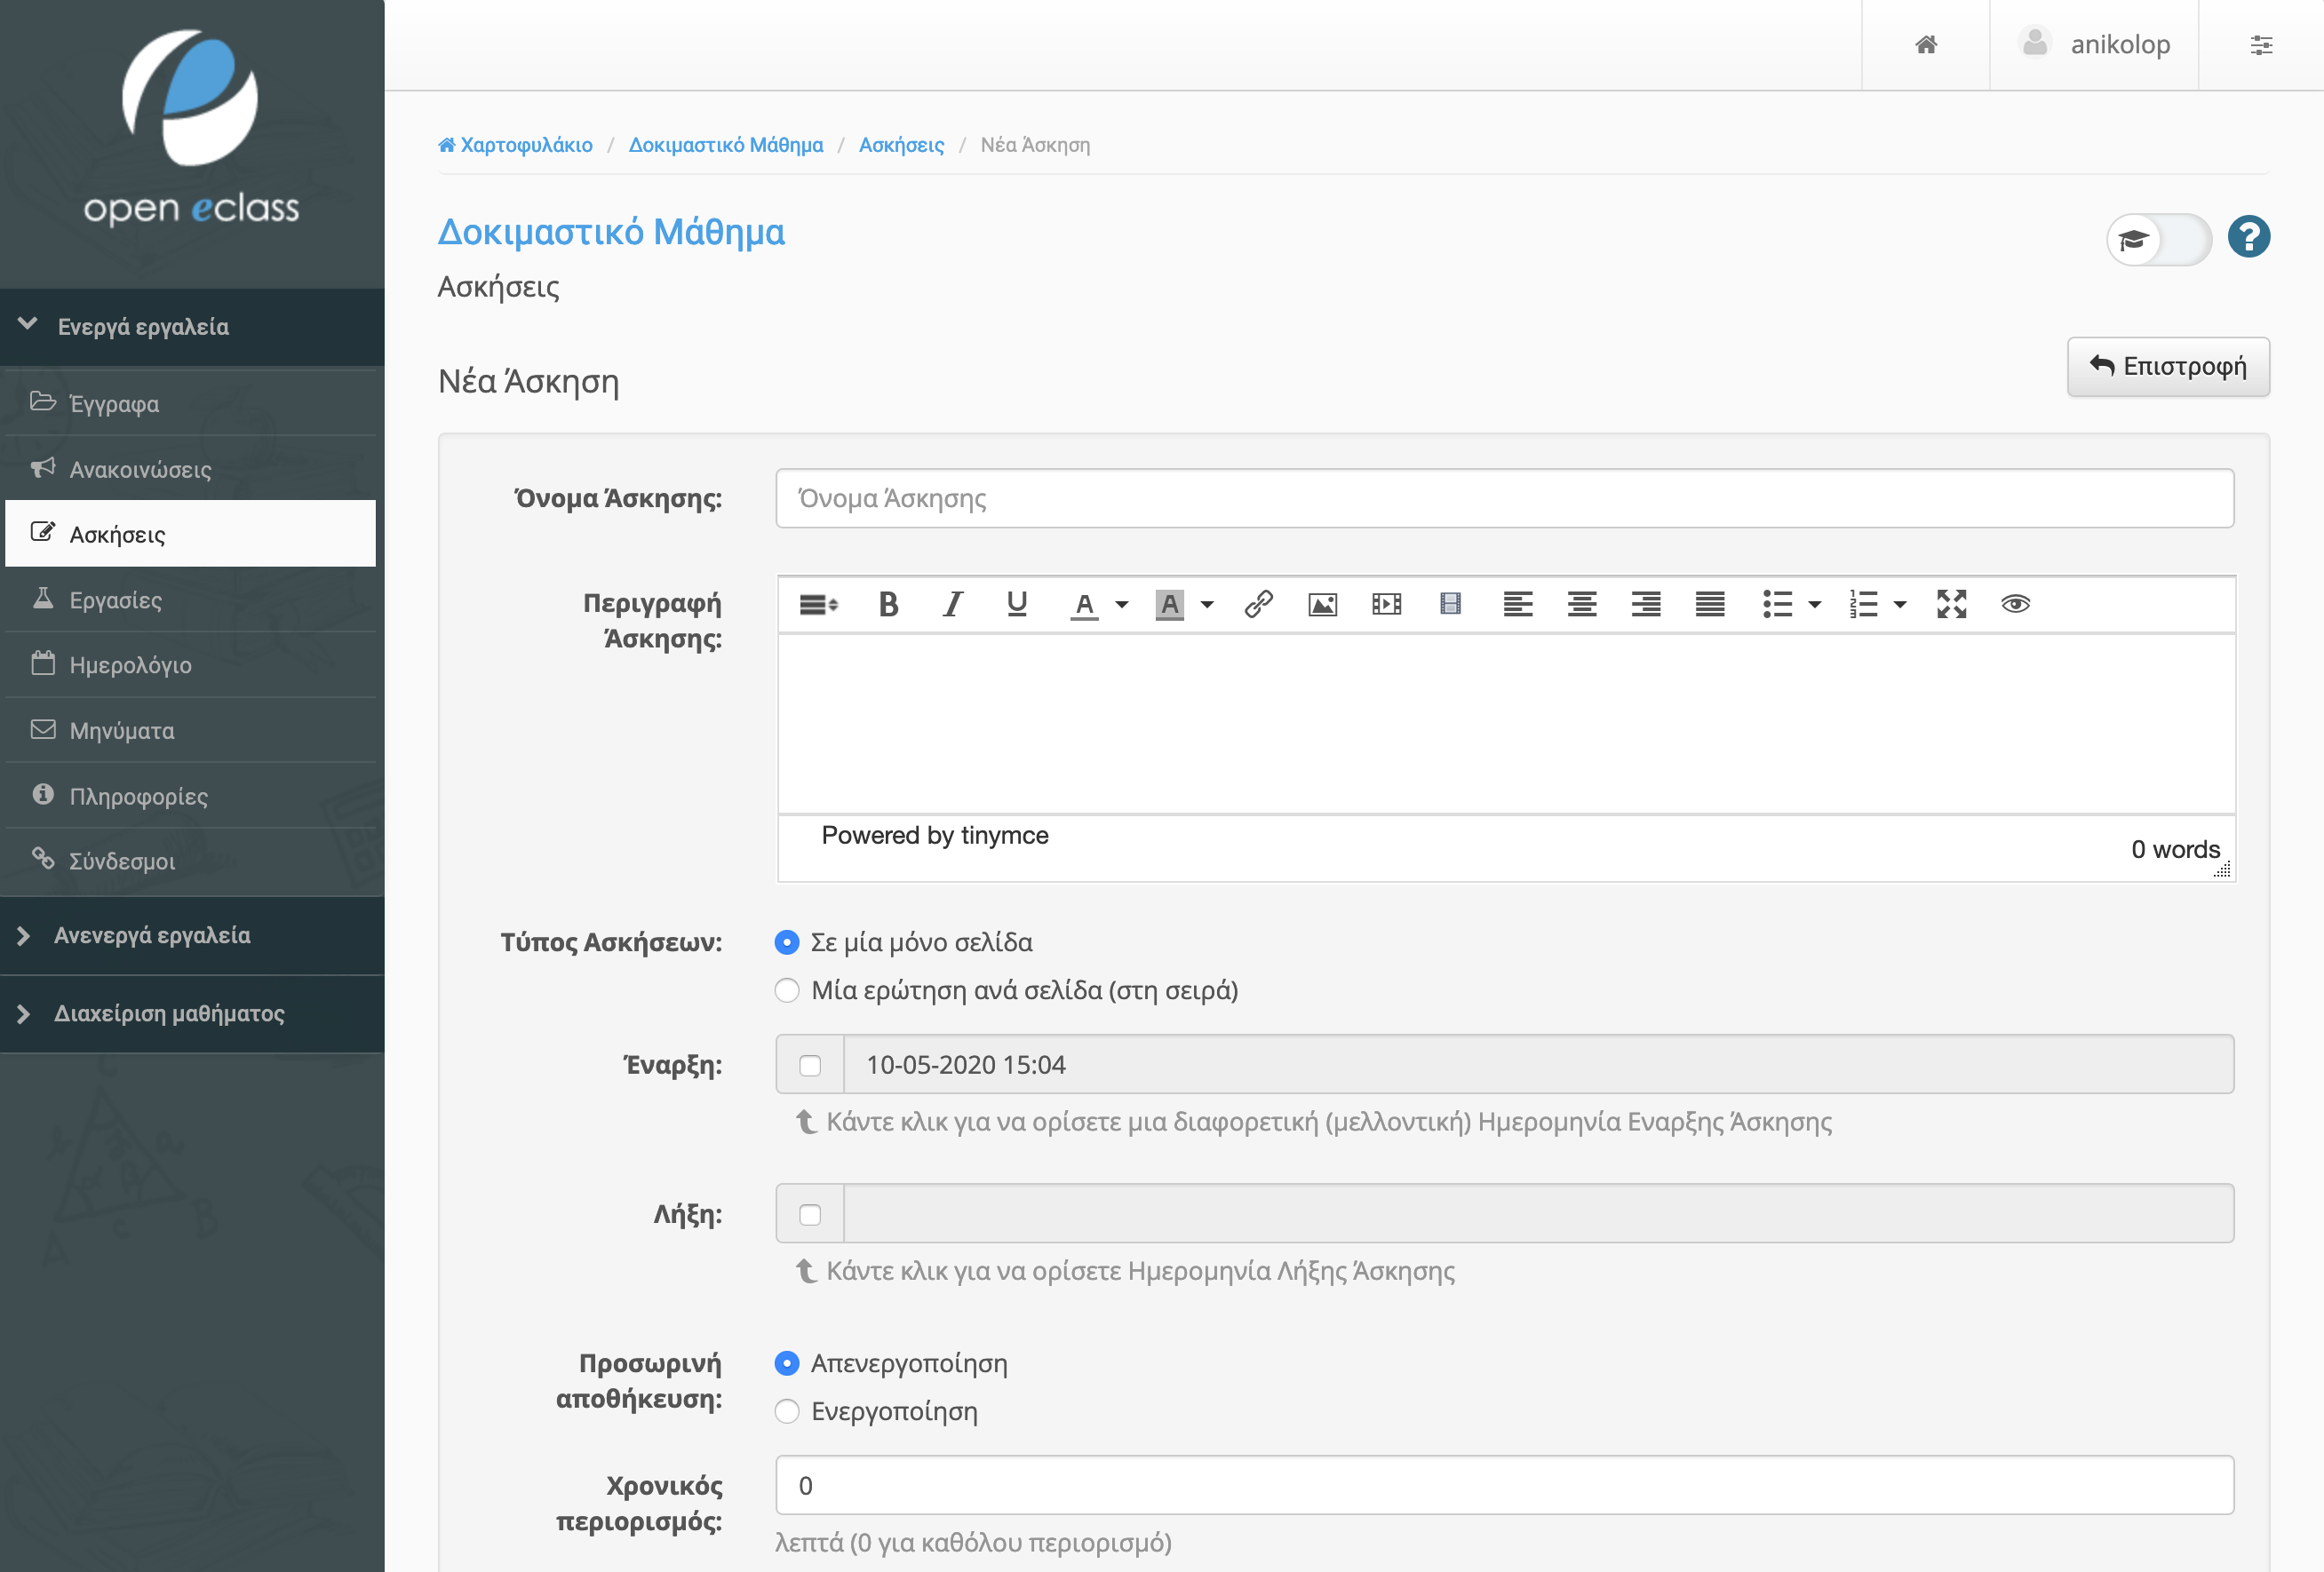Apply text color with the A icon
Viewport: 2324px width, 1572px height.
(x=1084, y=604)
